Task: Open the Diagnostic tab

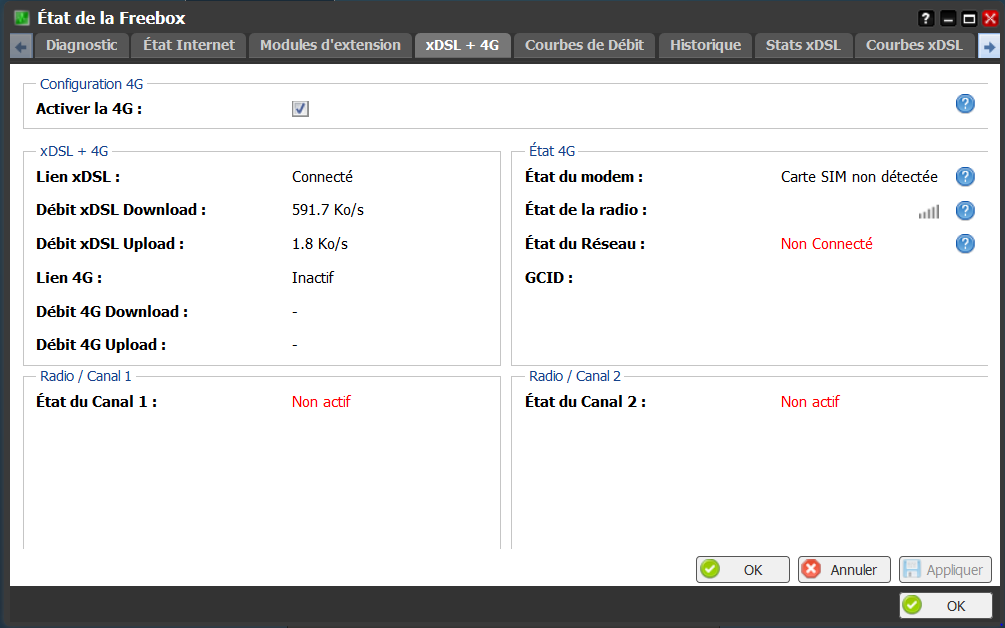Action: (81, 45)
